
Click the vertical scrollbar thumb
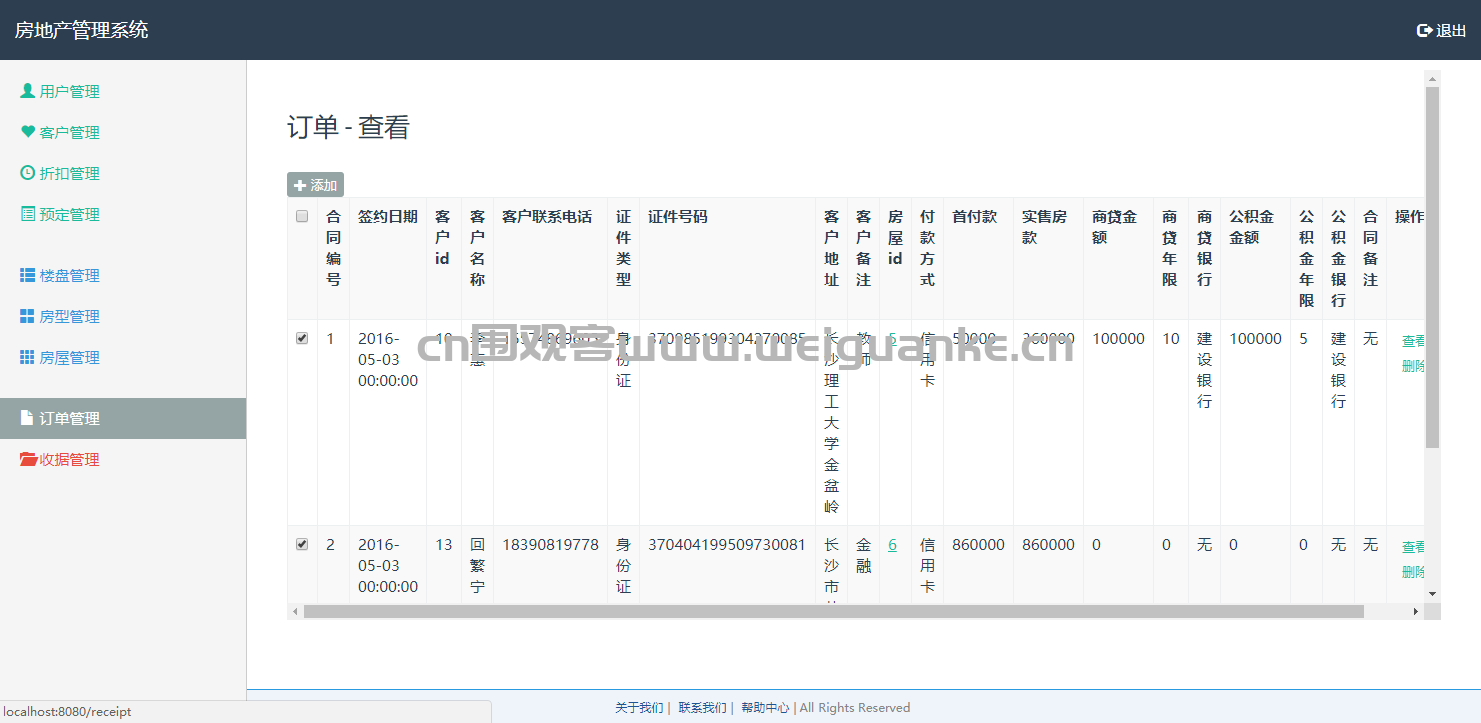click(x=1432, y=267)
